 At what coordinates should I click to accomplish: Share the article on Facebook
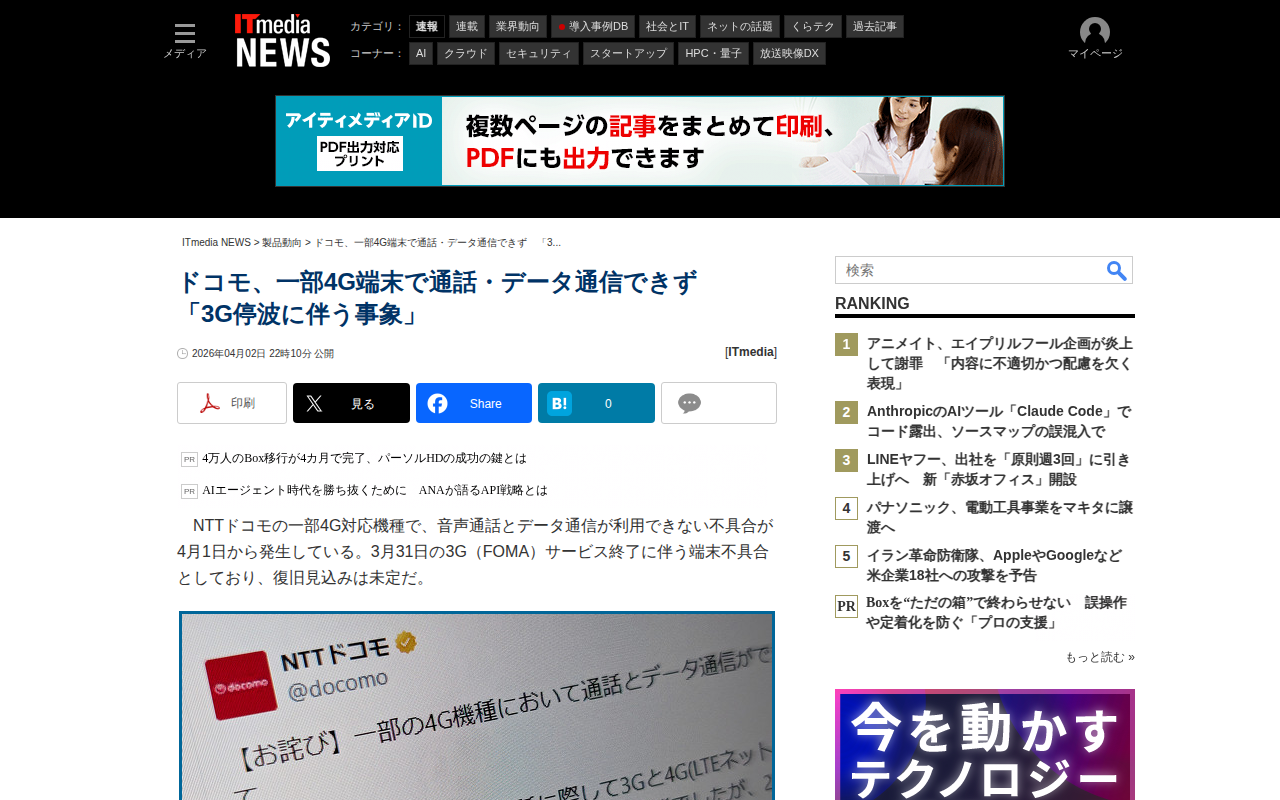pyautogui.click(x=474, y=403)
